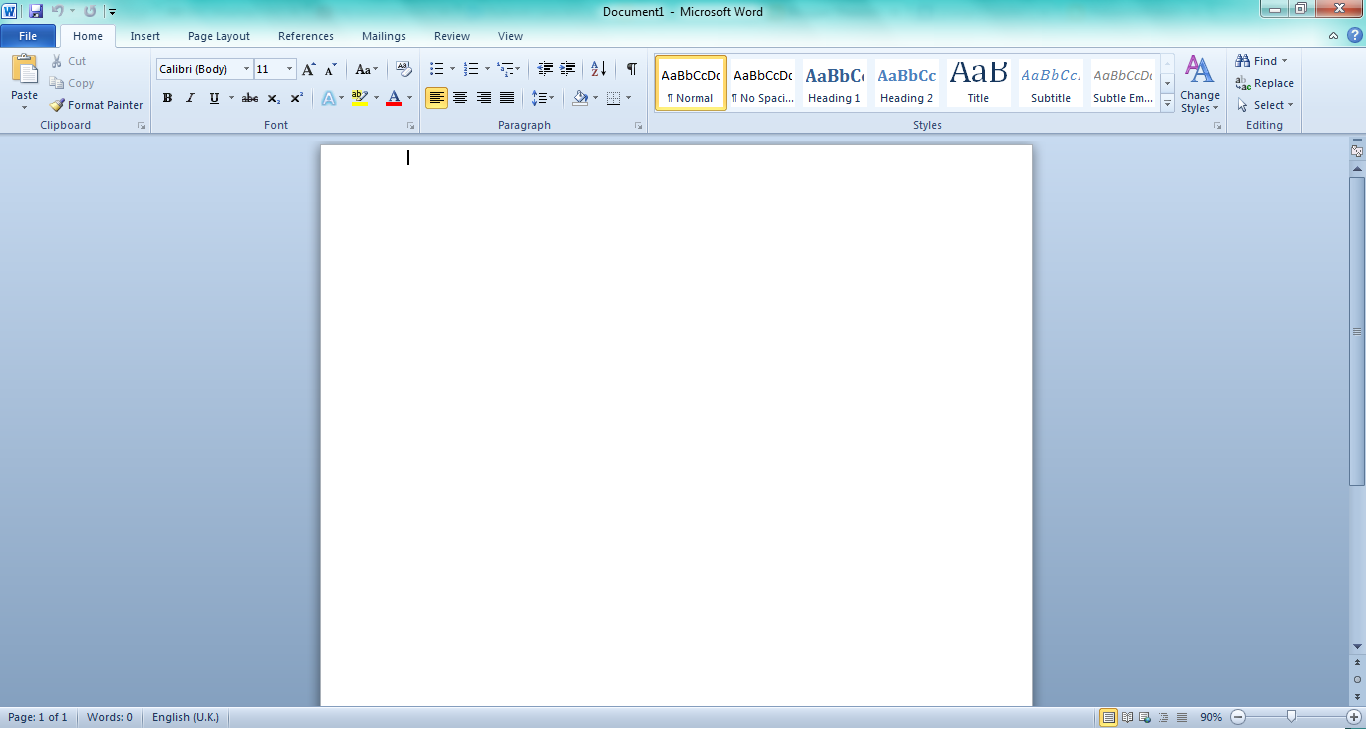Click the Replace command
The image size is (1366, 729).
click(1265, 83)
